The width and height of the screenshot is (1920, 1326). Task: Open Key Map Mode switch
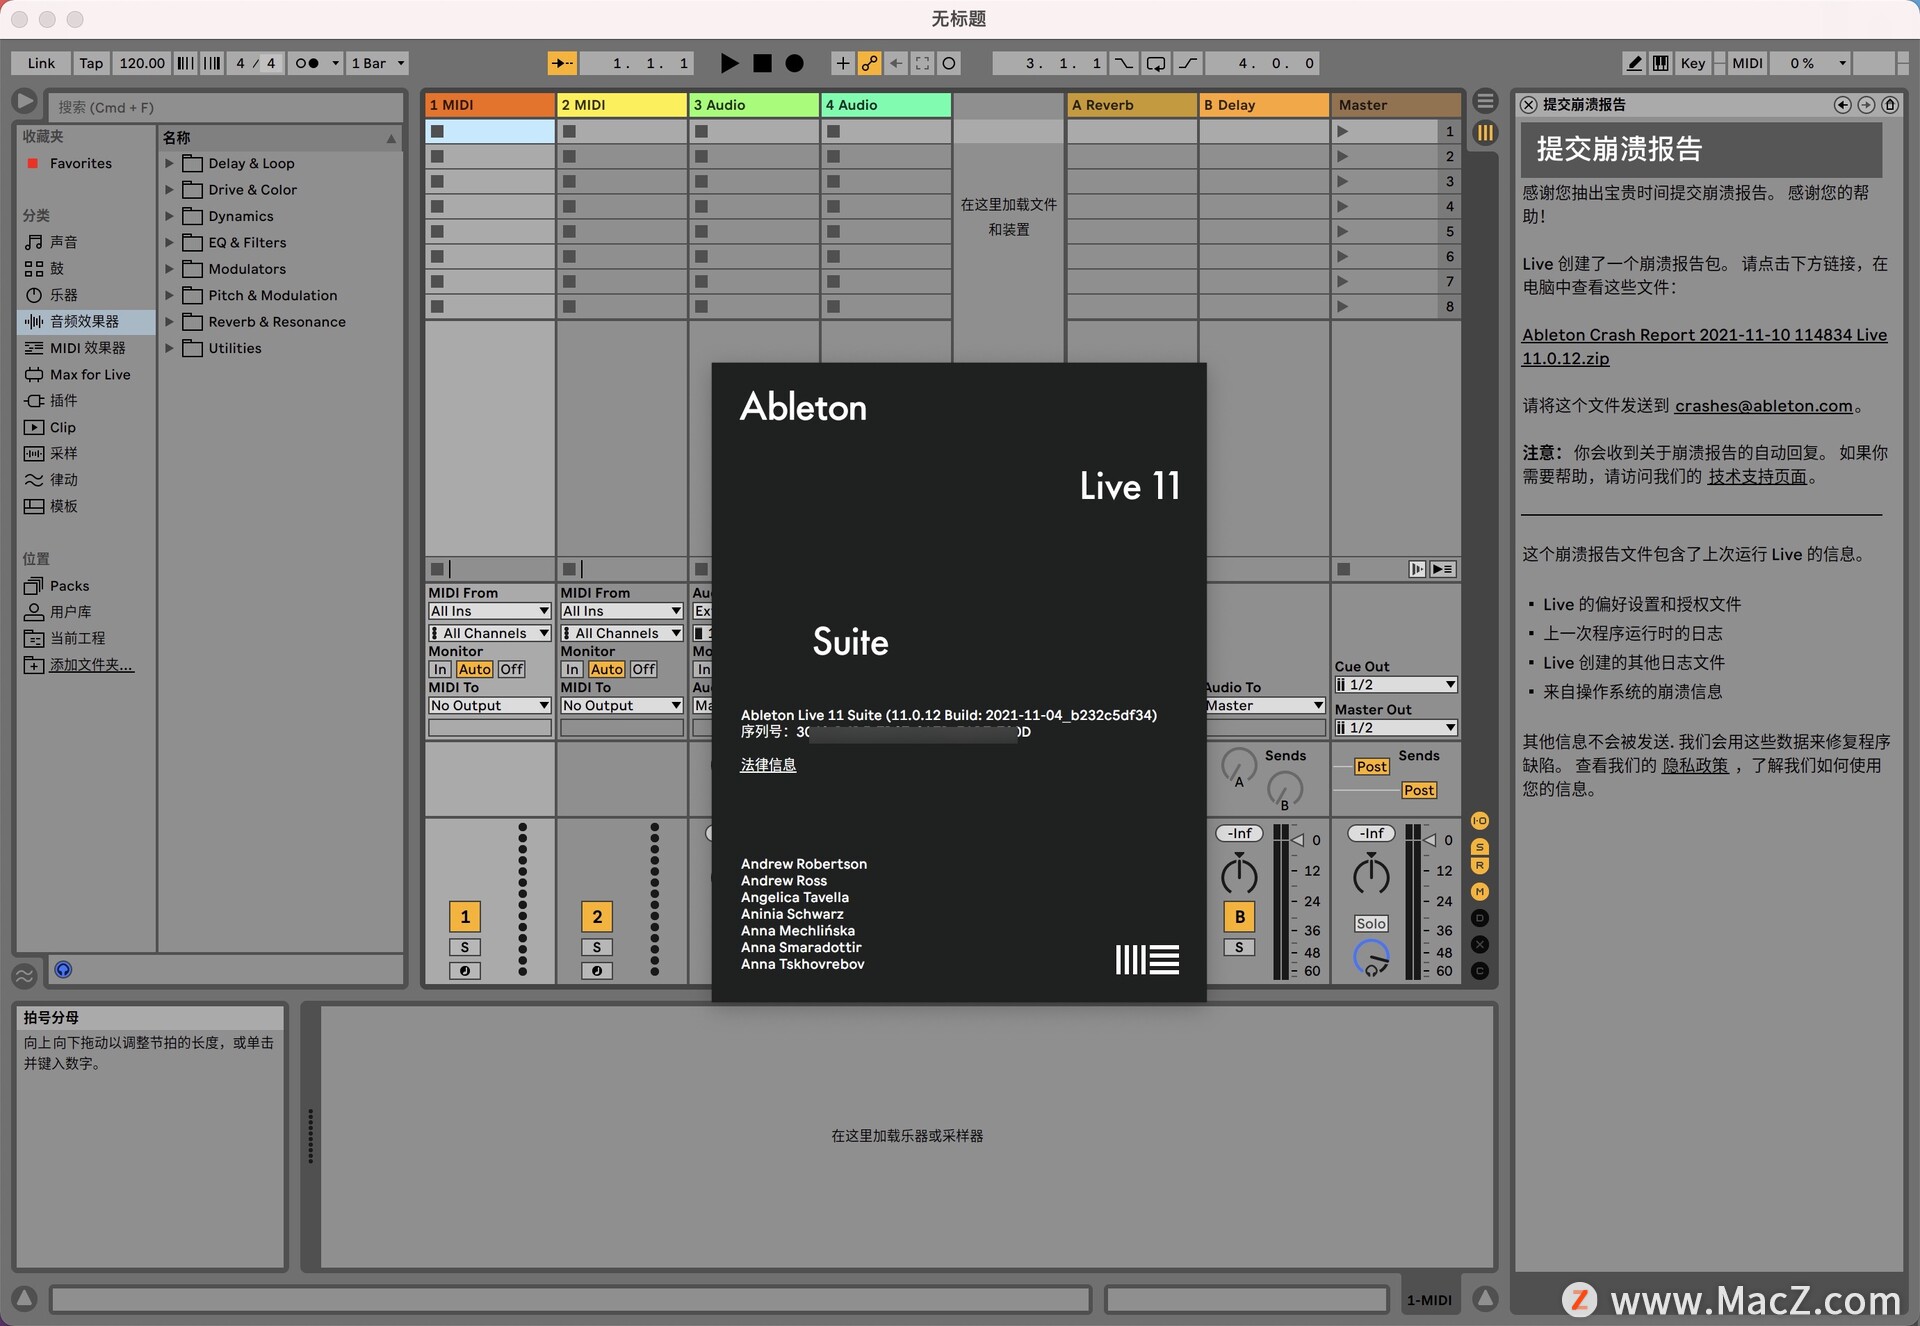1692,63
